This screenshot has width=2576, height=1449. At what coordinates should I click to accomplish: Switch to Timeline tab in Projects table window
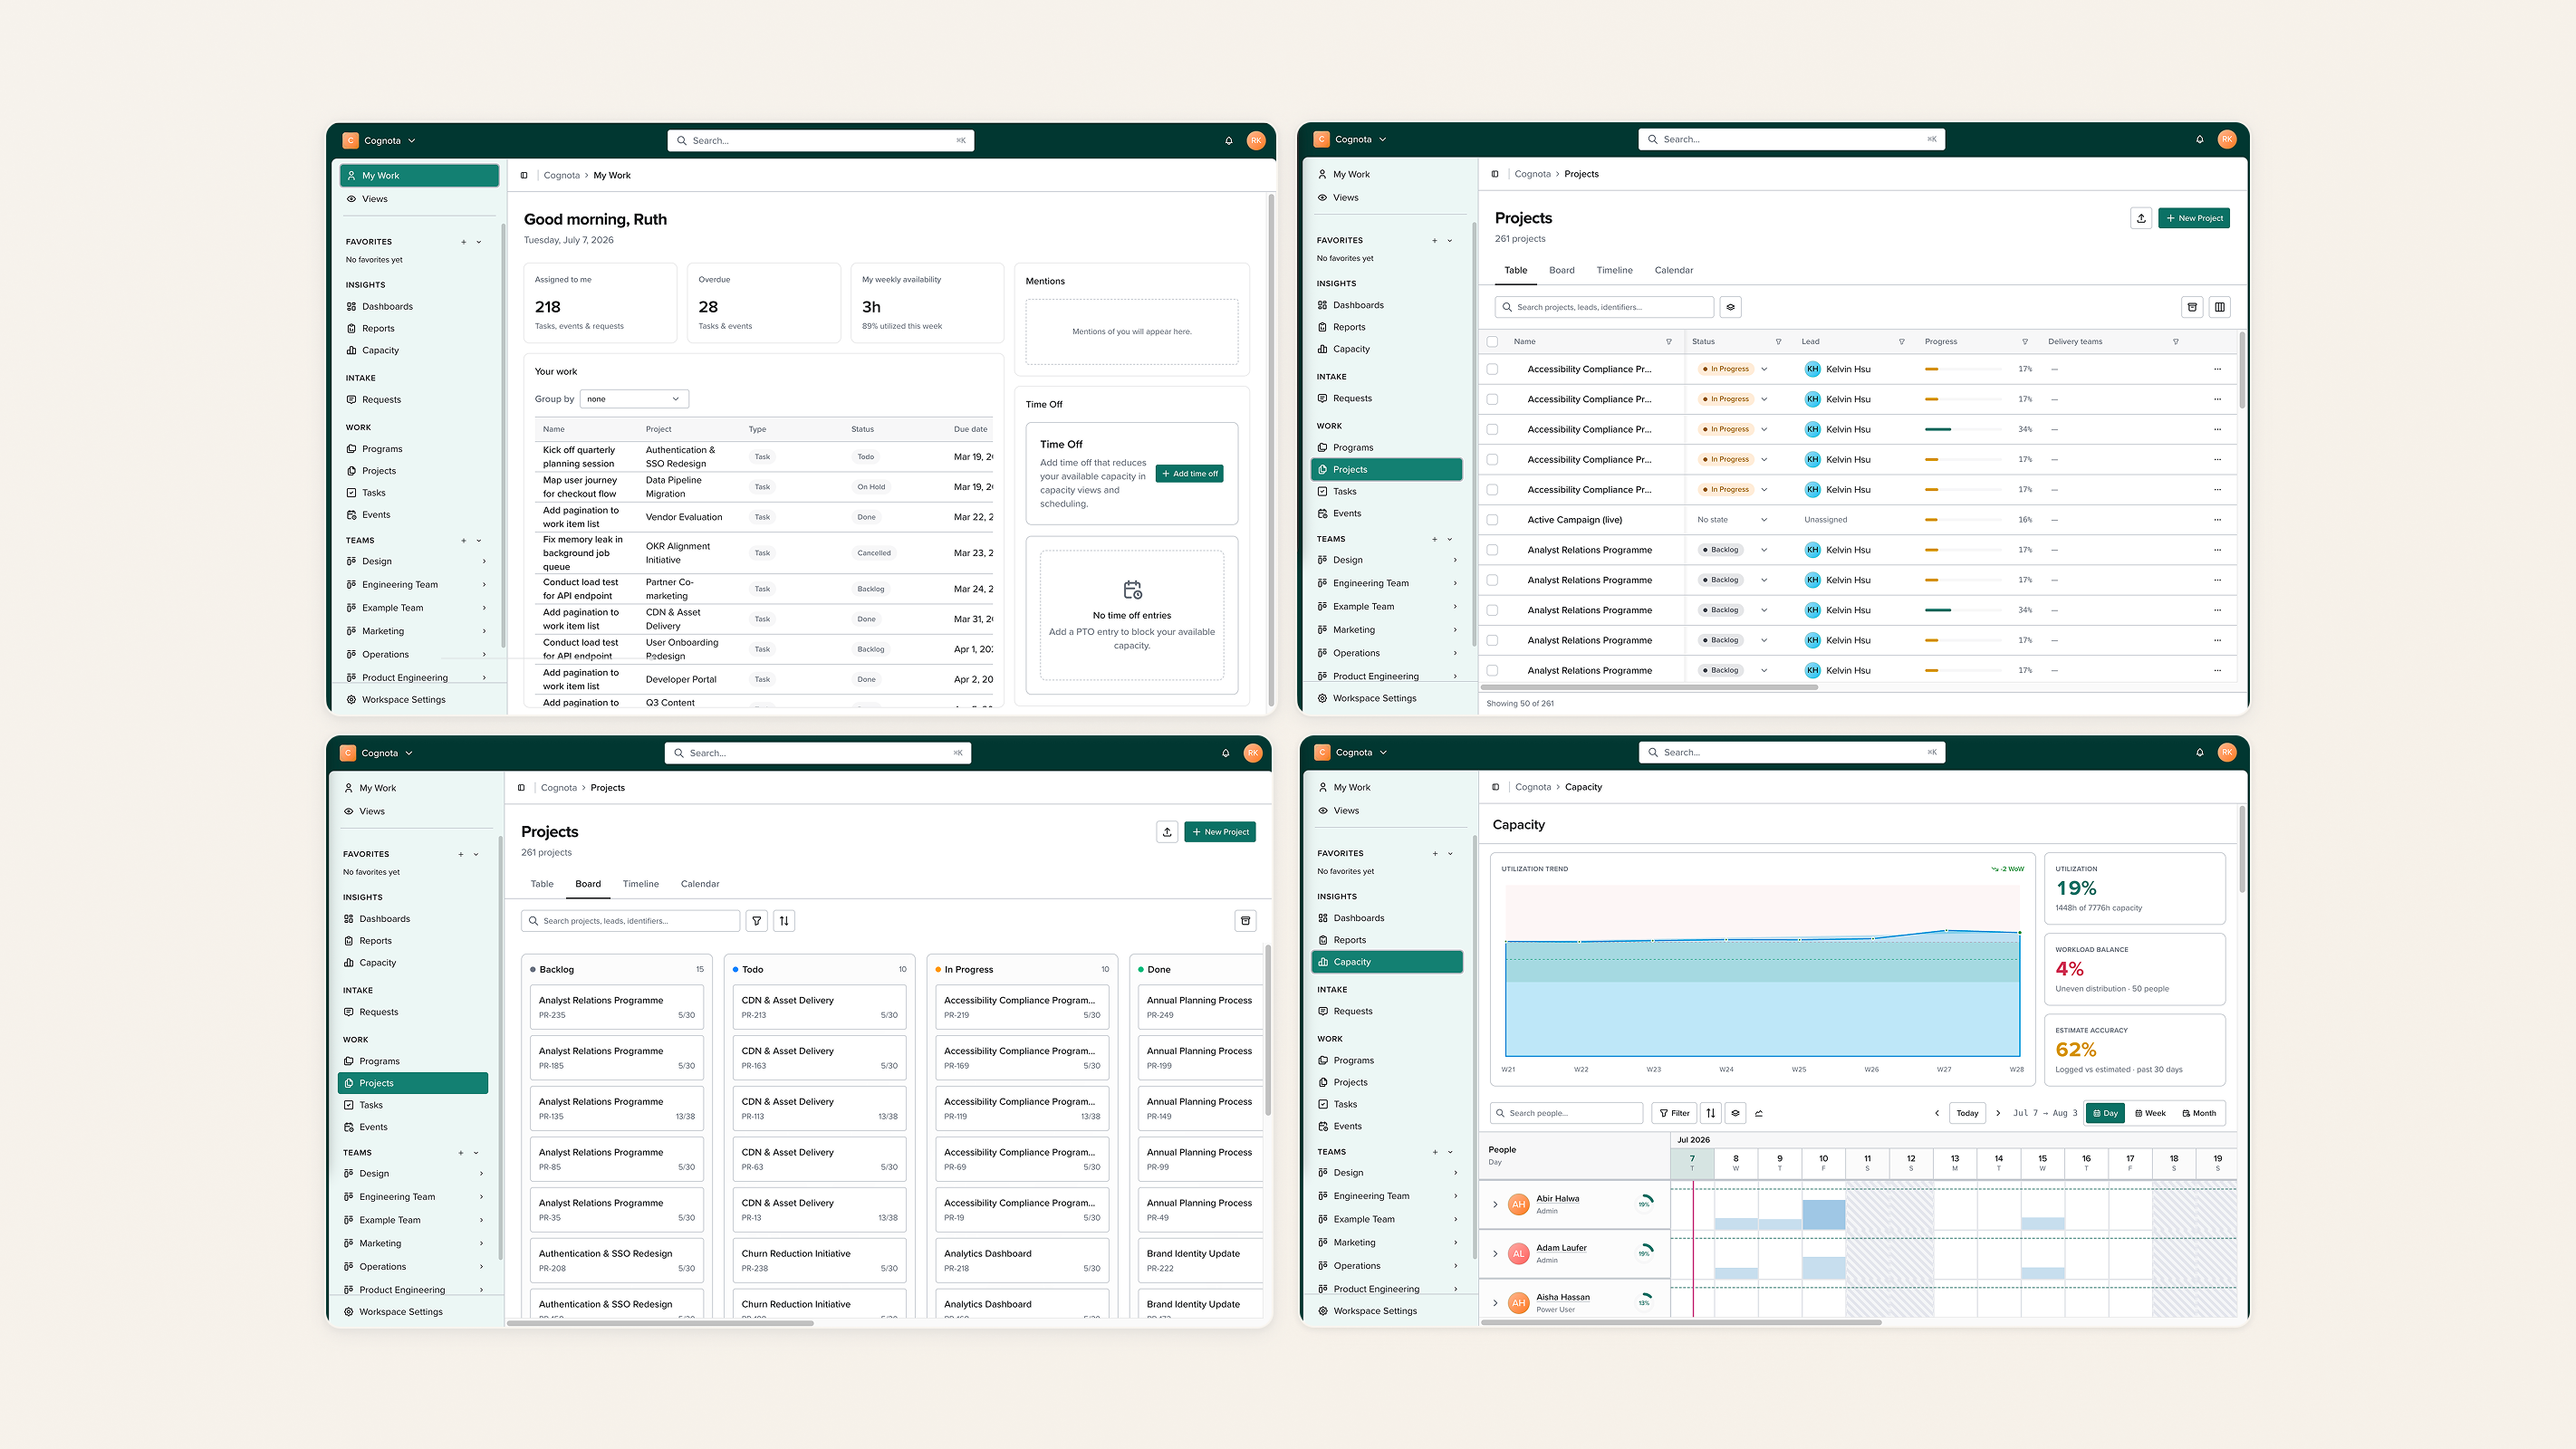click(x=1614, y=270)
